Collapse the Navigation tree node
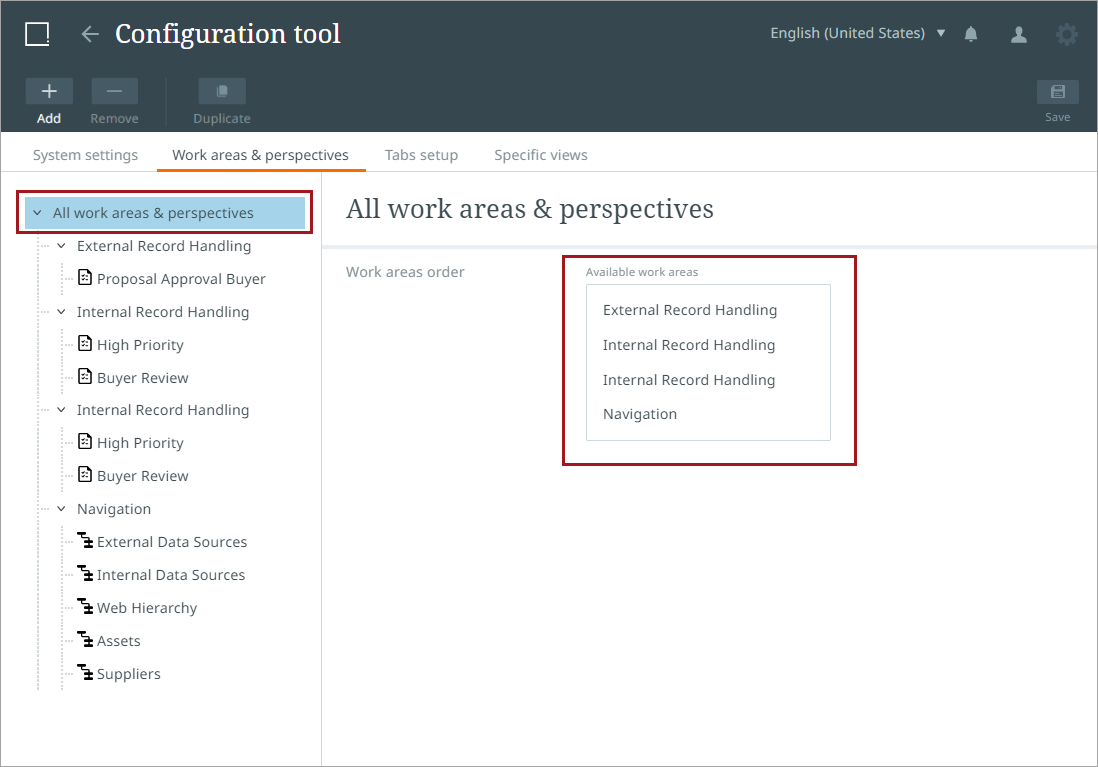 tap(61, 509)
